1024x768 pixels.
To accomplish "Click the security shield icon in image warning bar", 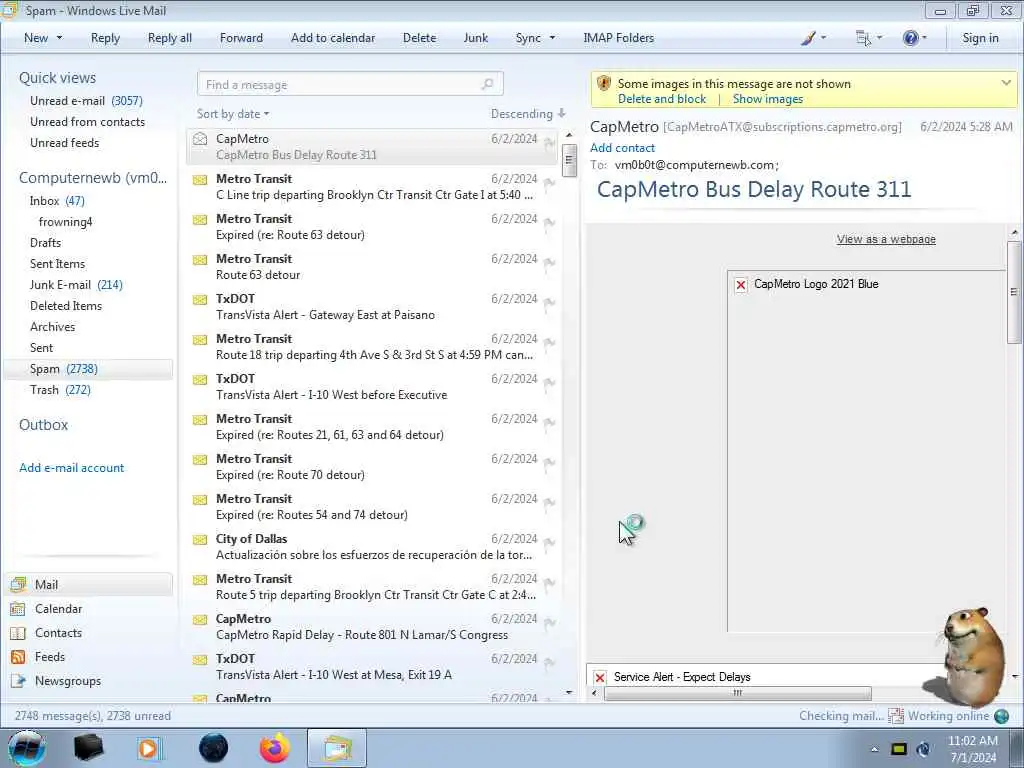I will coord(604,84).
